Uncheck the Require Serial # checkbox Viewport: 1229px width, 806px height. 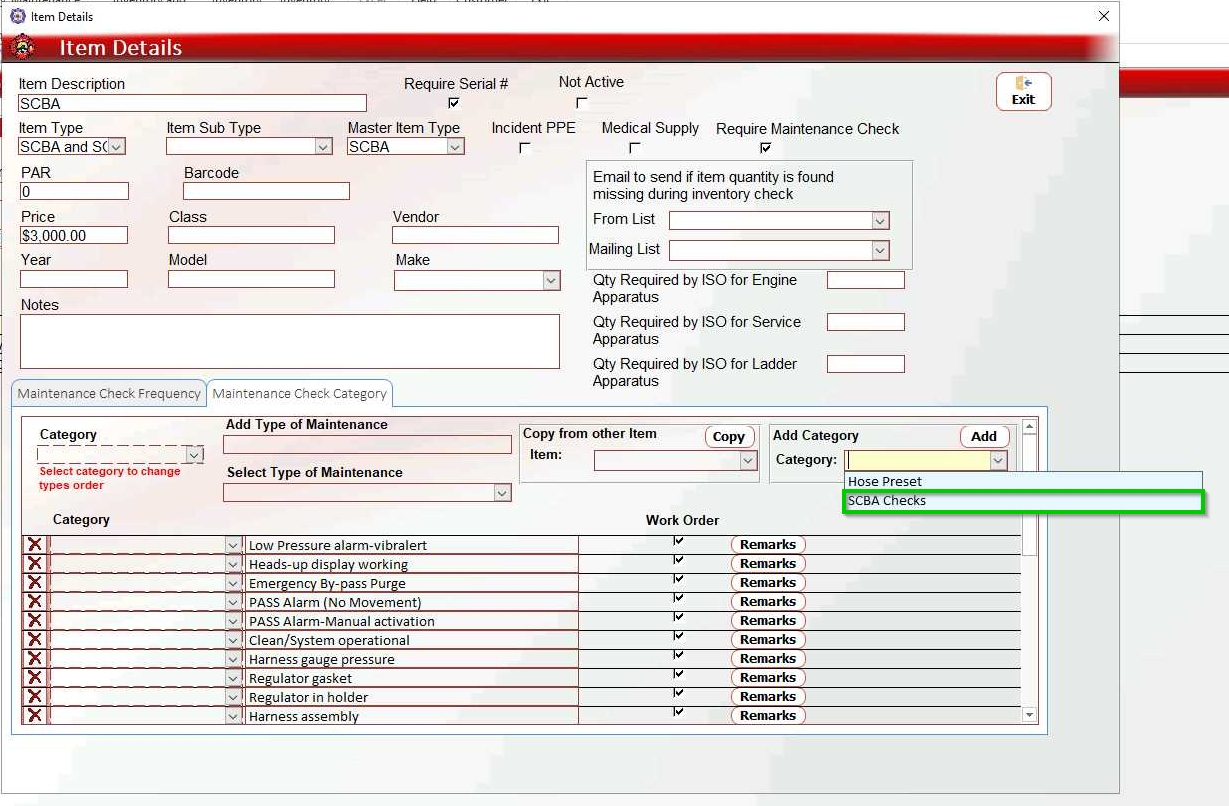pyautogui.click(x=454, y=103)
